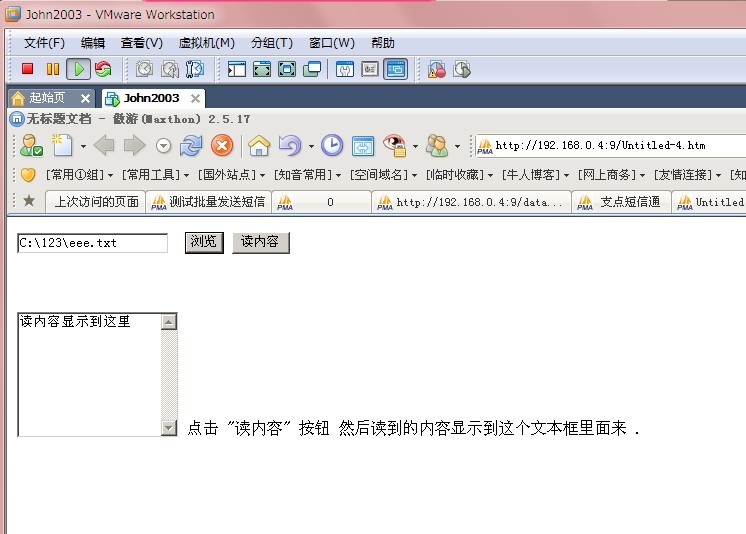Switch to the 起始页 VMware tab
This screenshot has width=746, height=534.
click(x=46, y=98)
